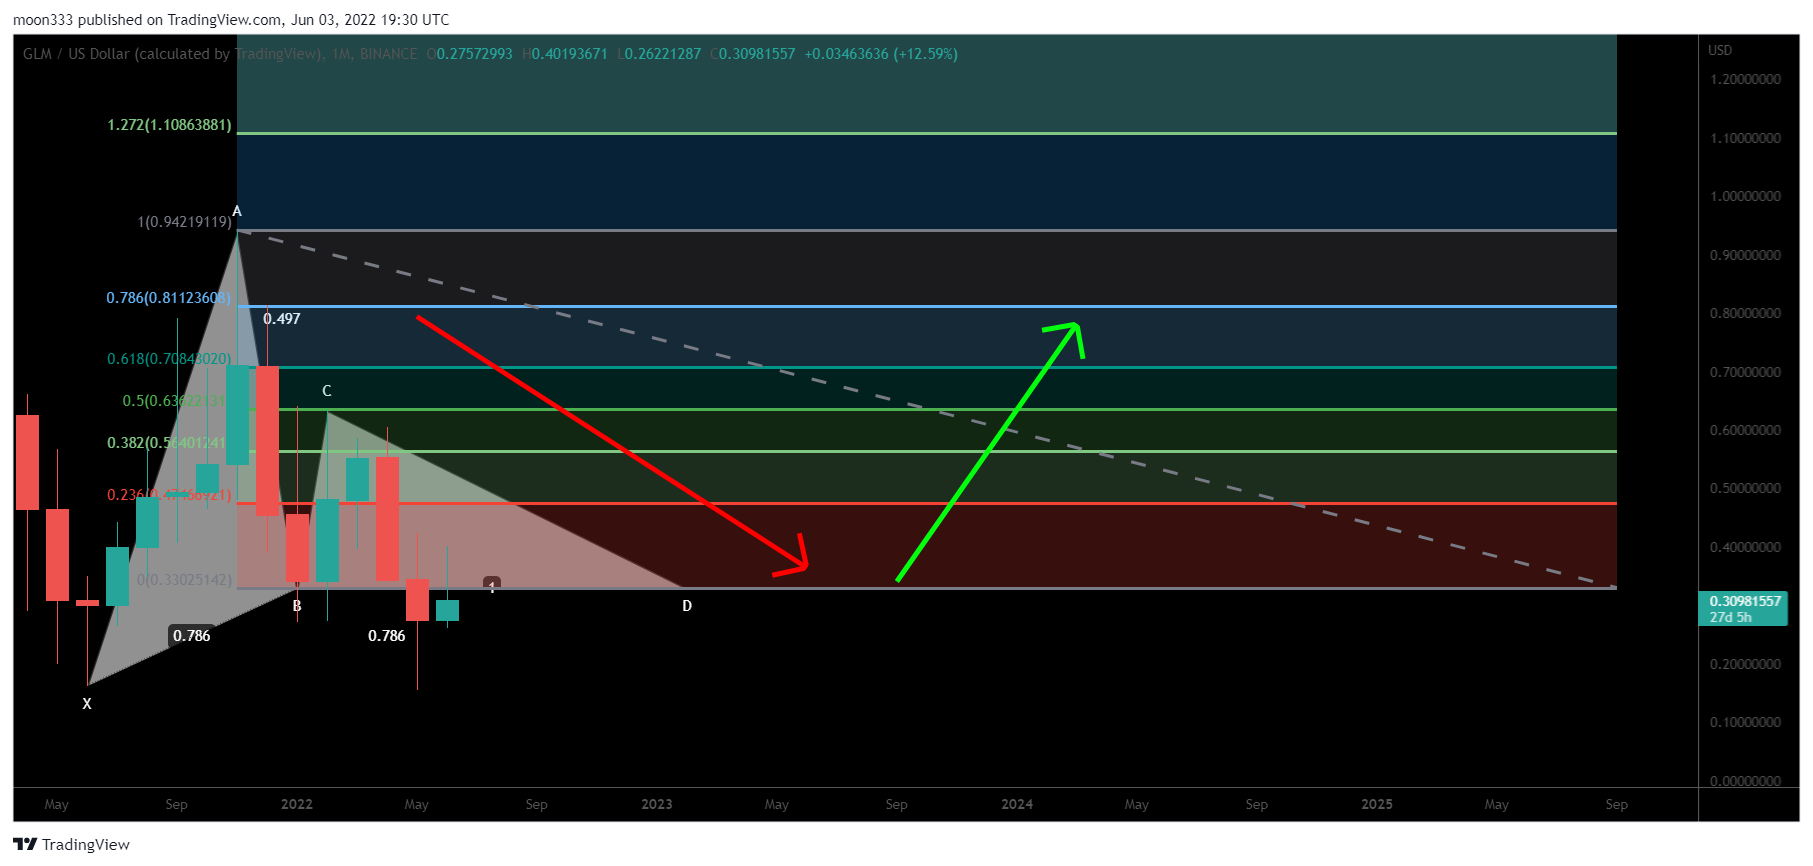Click the 0.80000000 price axis label
The width and height of the screenshot is (1813, 866).
[1746, 313]
